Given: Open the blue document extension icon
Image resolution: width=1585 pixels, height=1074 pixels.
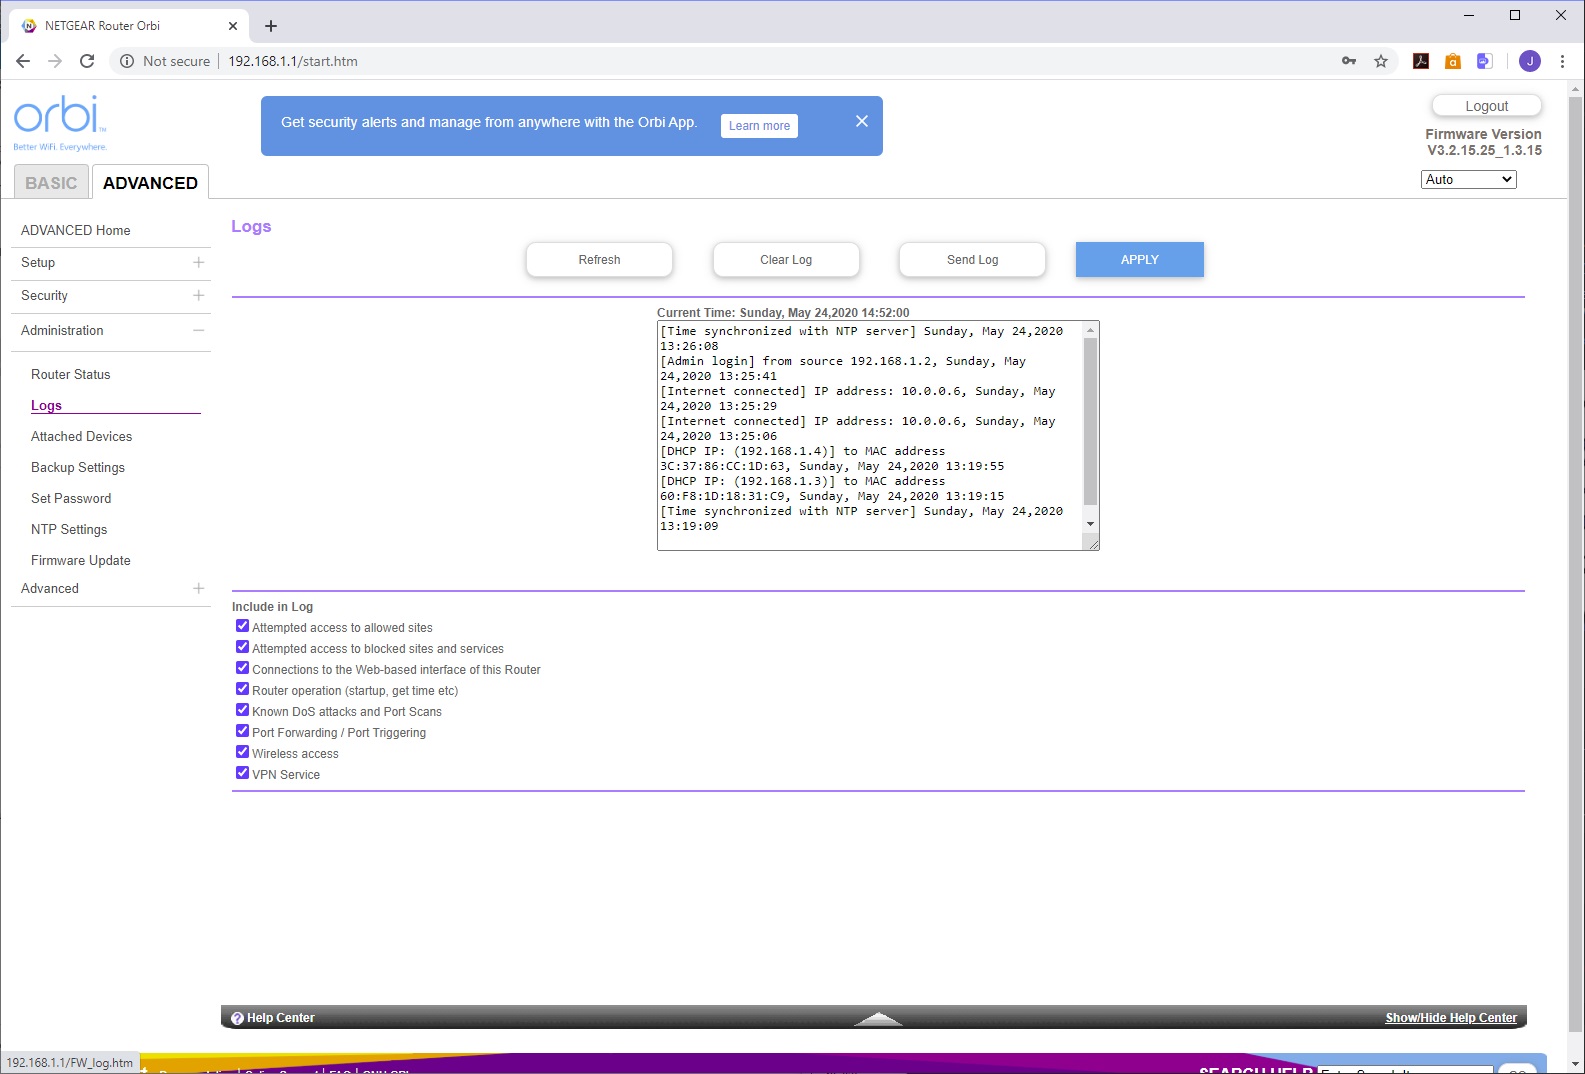Looking at the screenshot, I should (1485, 61).
